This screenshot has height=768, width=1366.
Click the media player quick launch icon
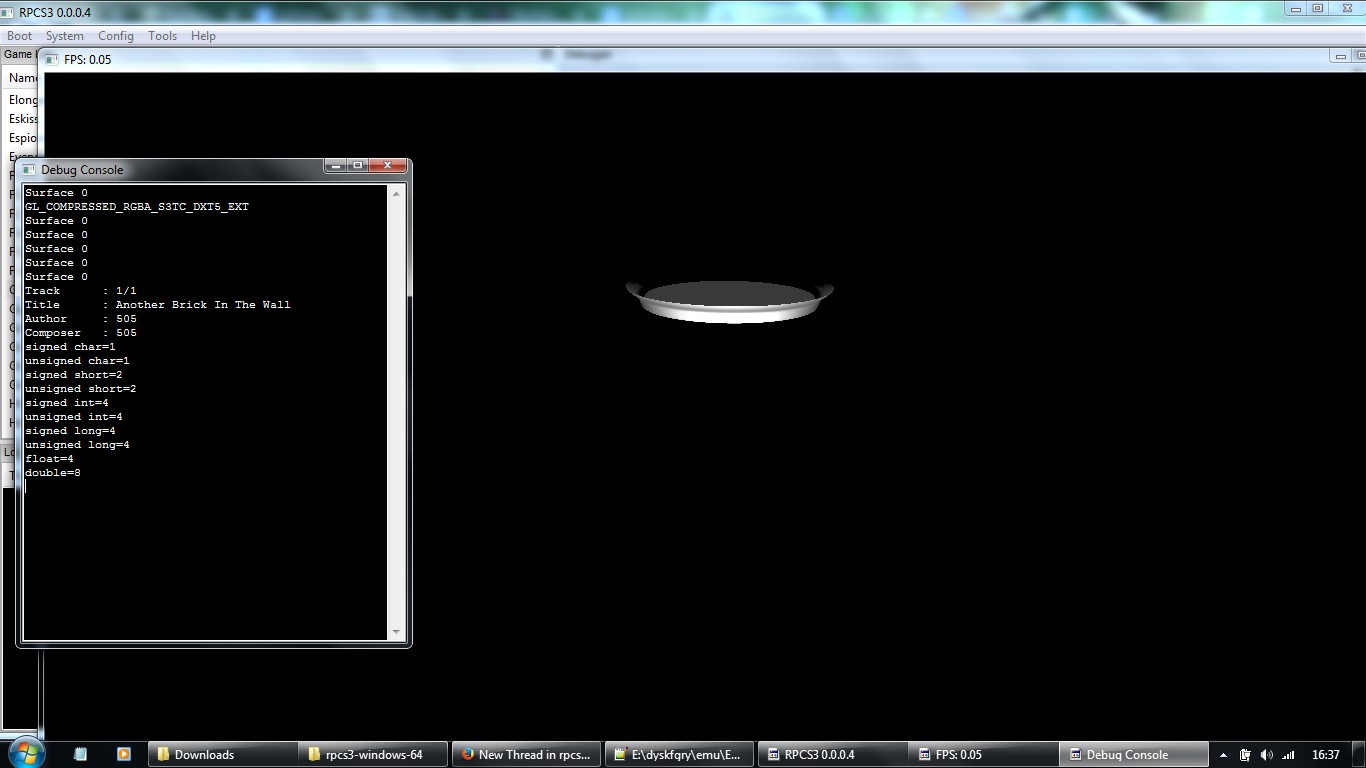pos(124,755)
